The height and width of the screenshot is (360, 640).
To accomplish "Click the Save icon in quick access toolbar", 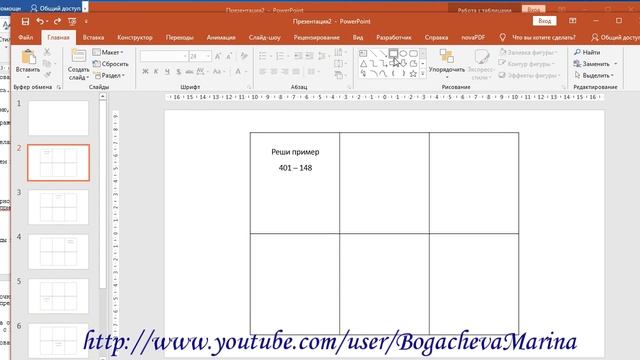I will click(25, 21).
